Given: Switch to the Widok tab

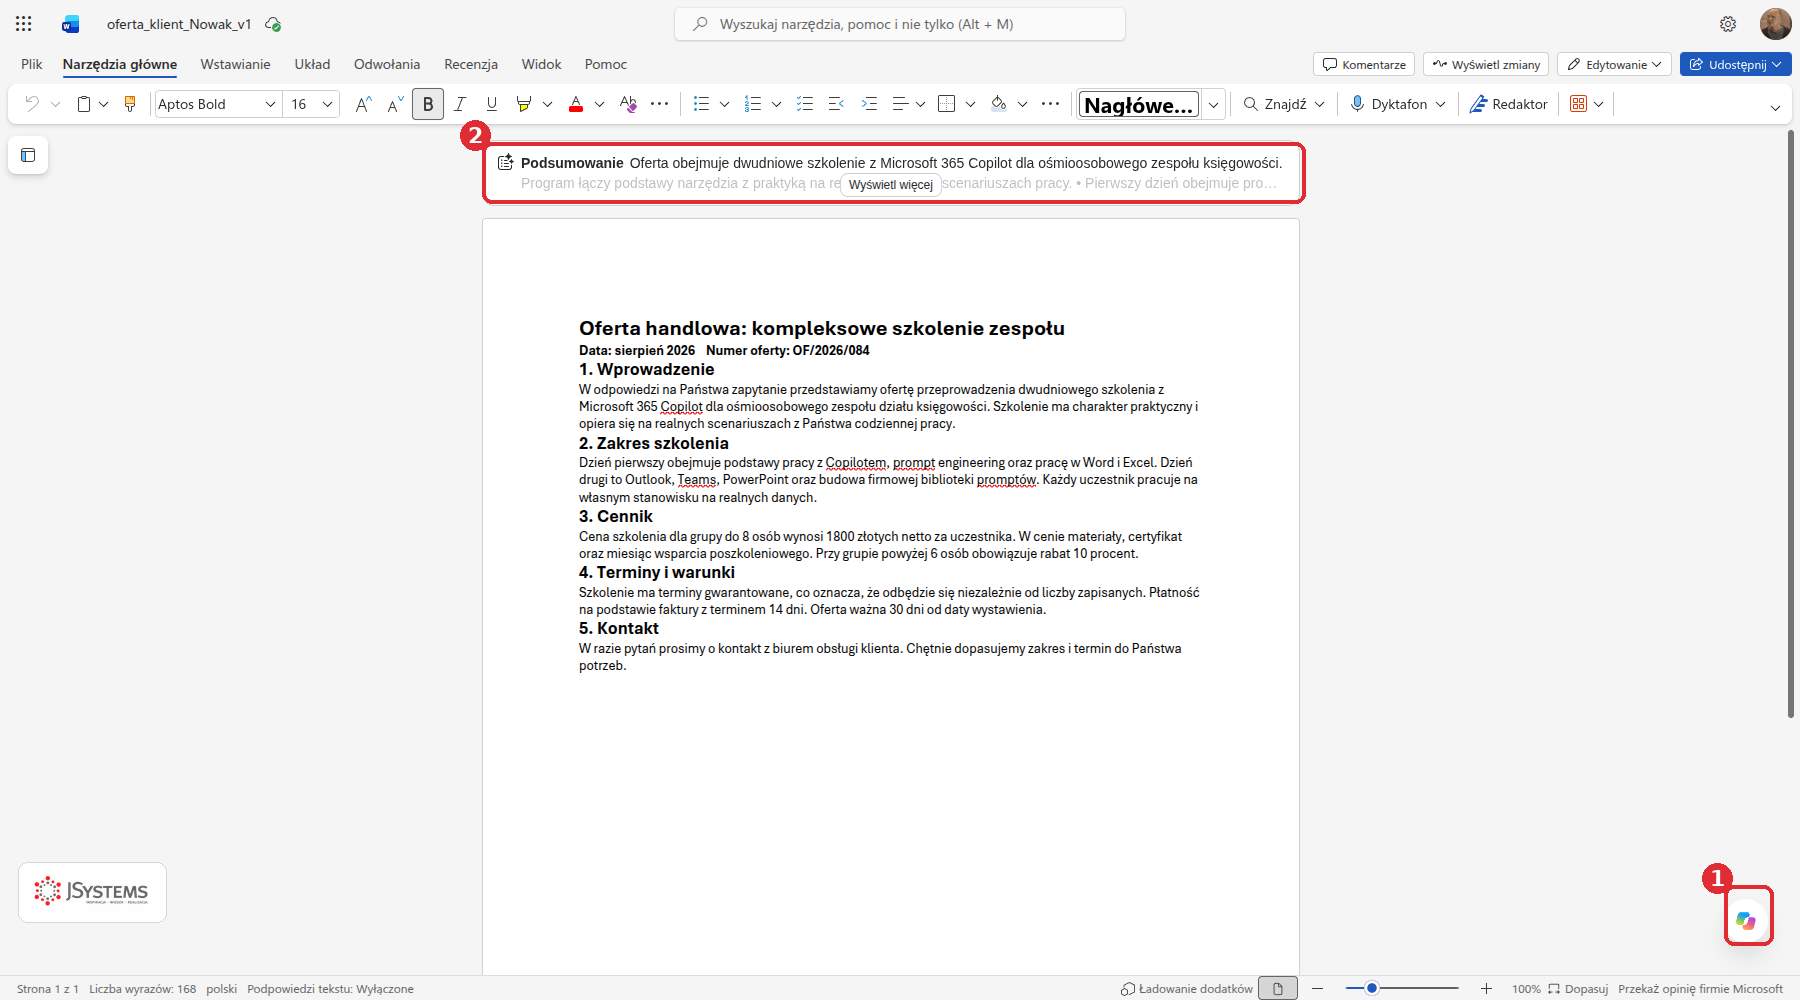Looking at the screenshot, I should point(542,64).
